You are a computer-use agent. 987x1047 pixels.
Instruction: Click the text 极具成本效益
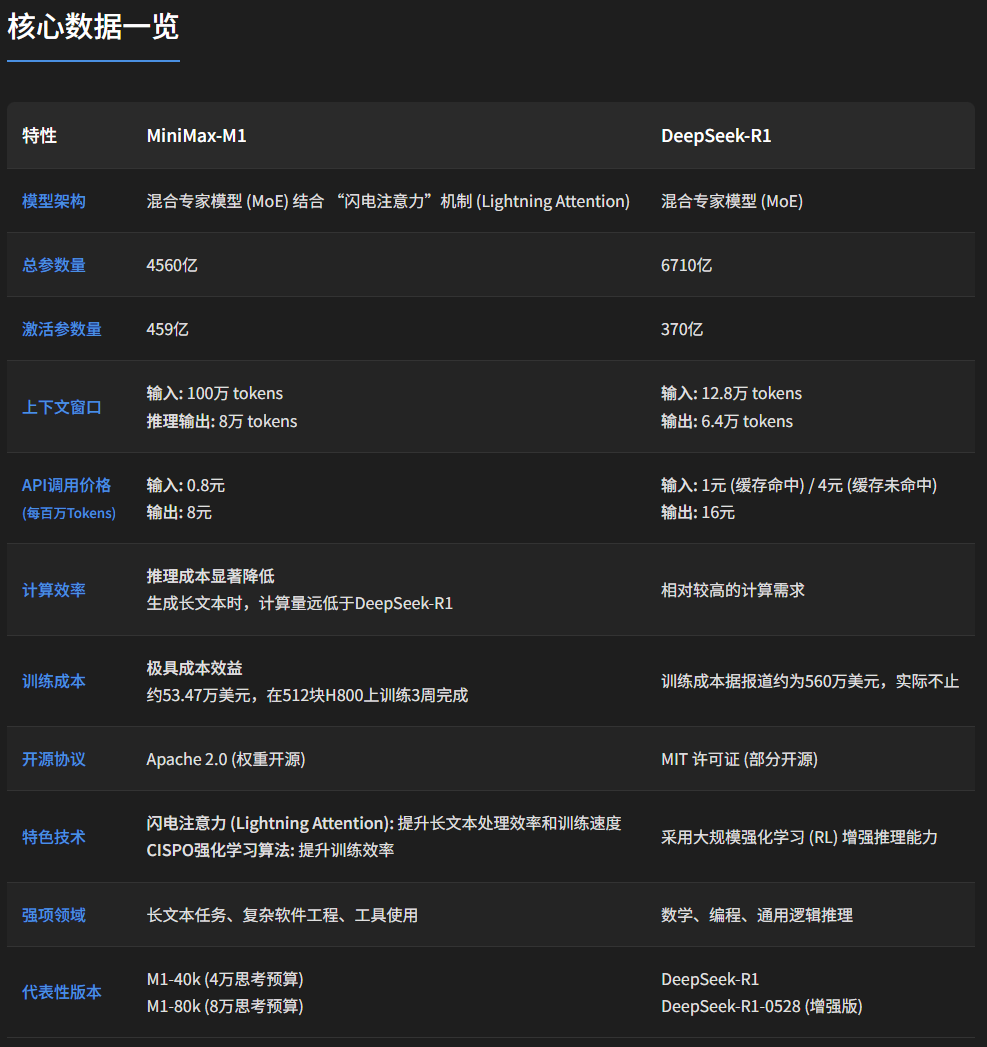coord(194,668)
